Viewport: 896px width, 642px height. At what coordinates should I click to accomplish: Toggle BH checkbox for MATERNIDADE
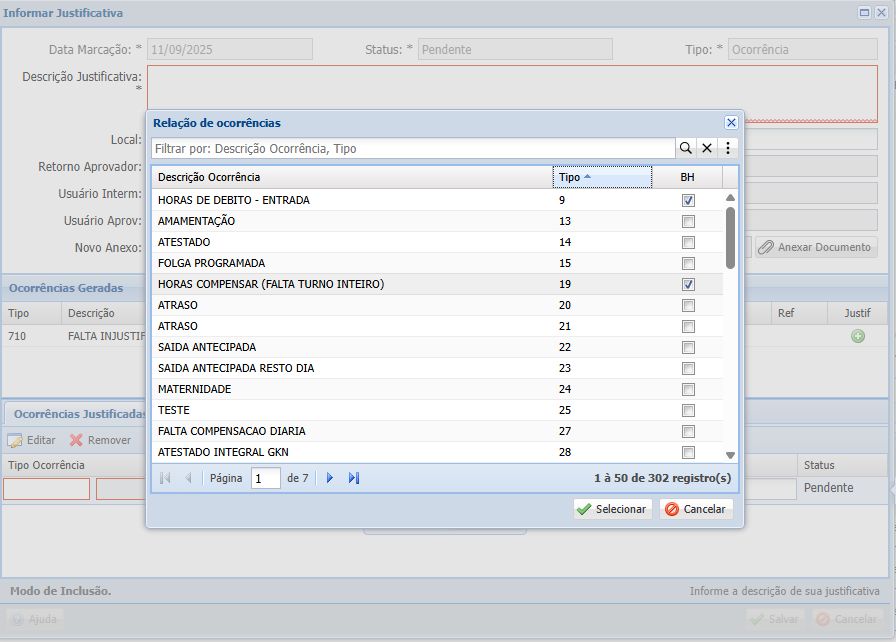pos(688,390)
